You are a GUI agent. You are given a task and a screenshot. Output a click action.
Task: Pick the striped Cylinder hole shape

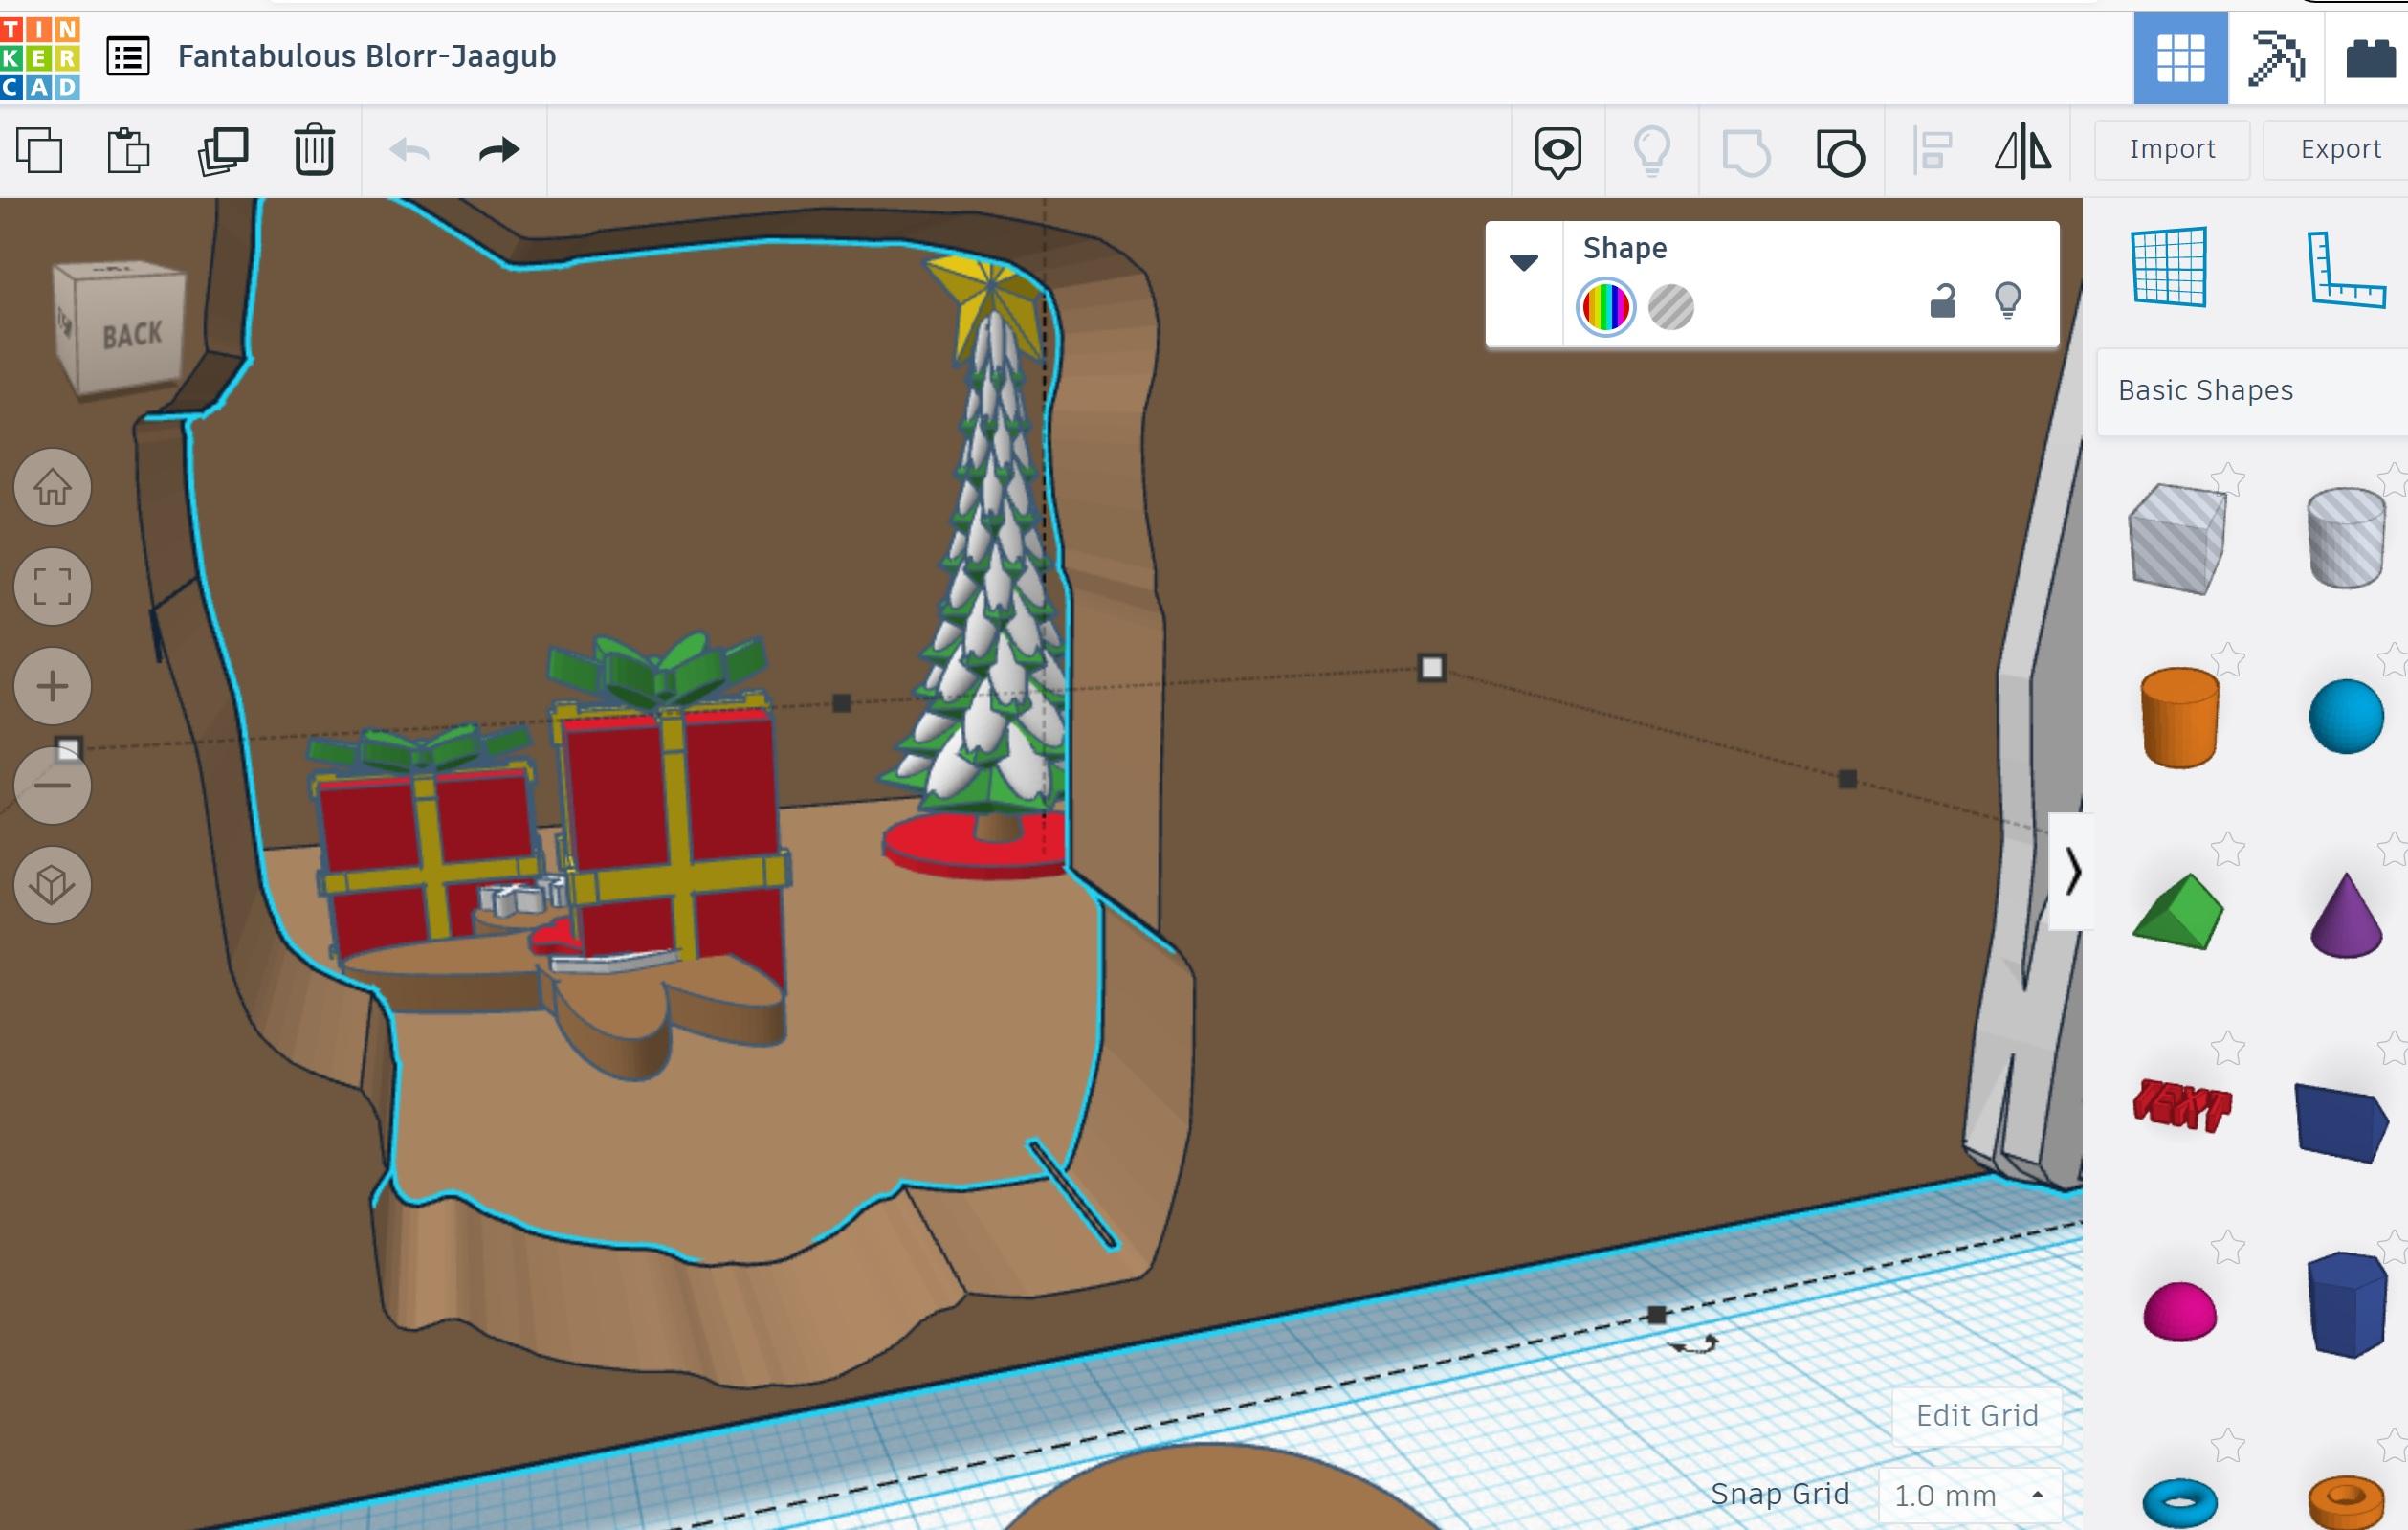point(2346,538)
